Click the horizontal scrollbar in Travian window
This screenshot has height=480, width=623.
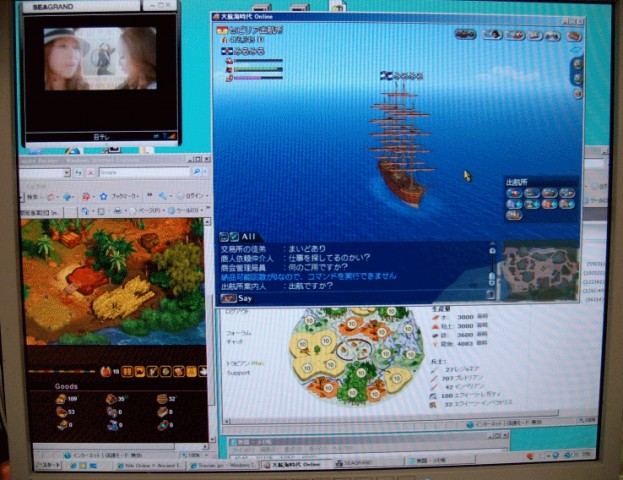click(x=391, y=418)
